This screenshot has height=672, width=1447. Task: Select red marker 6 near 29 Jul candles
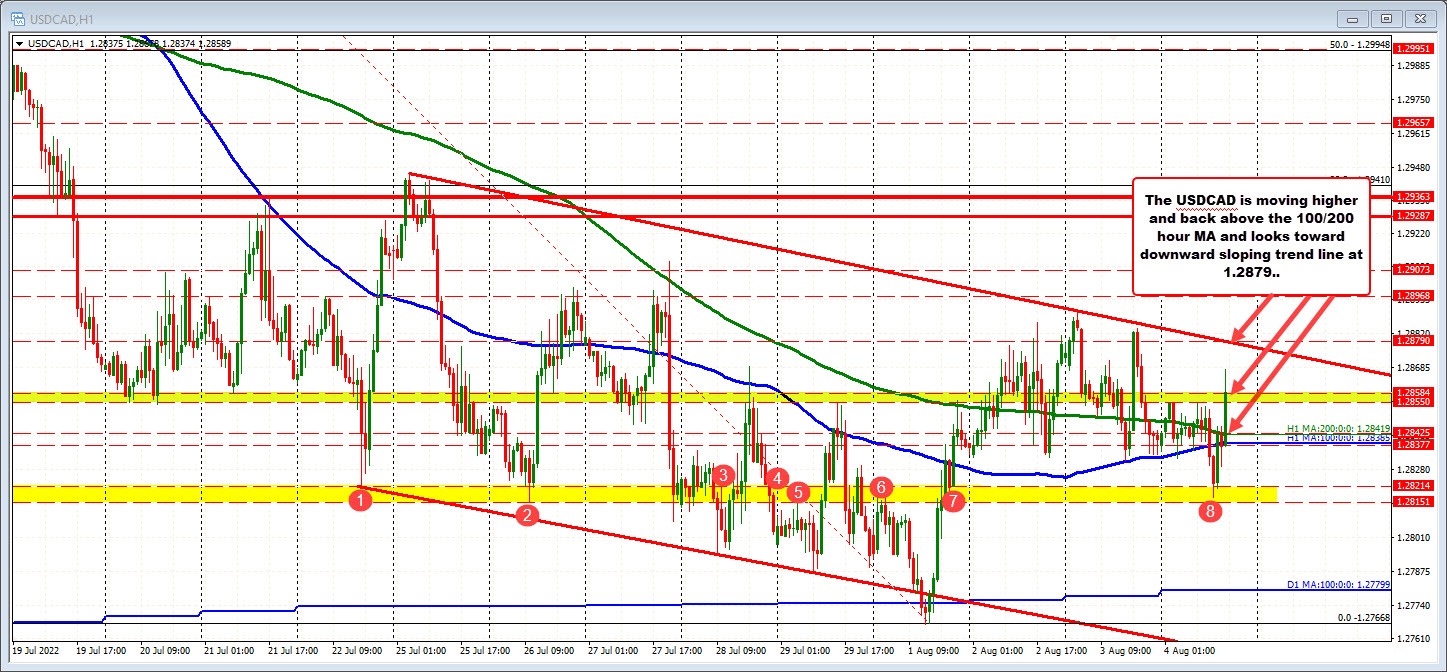(881, 487)
